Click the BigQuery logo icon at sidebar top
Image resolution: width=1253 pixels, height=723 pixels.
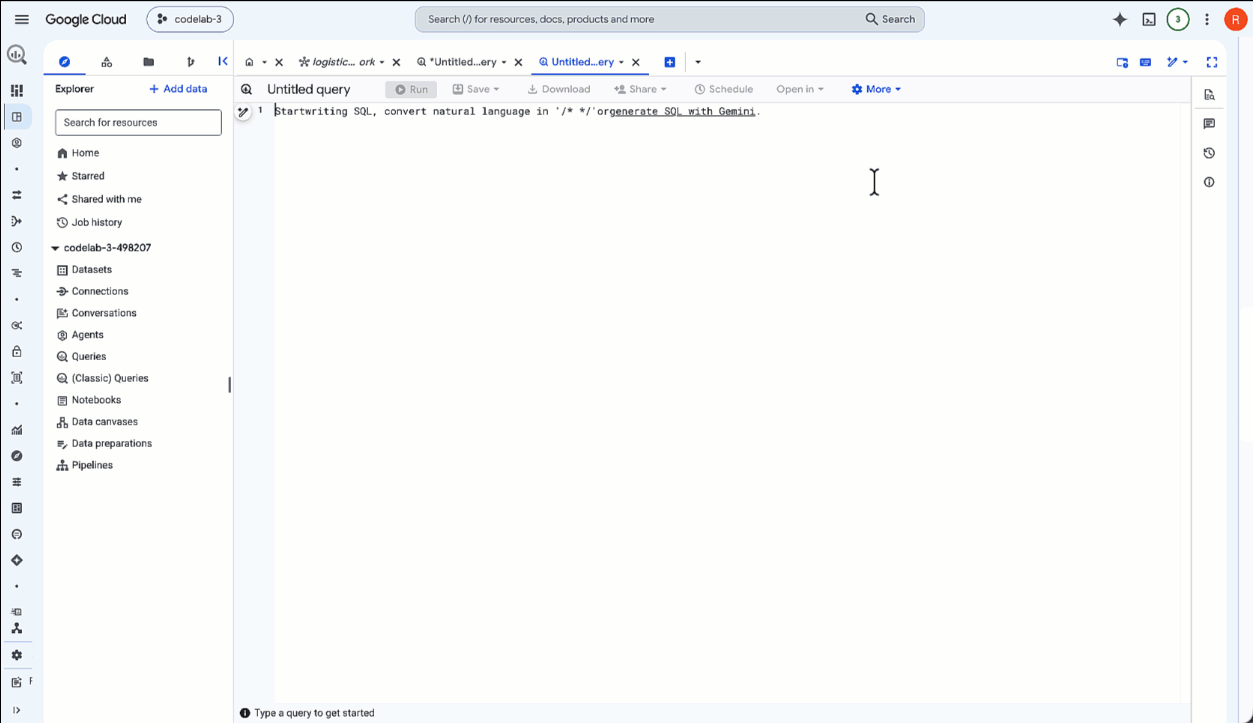click(16, 55)
